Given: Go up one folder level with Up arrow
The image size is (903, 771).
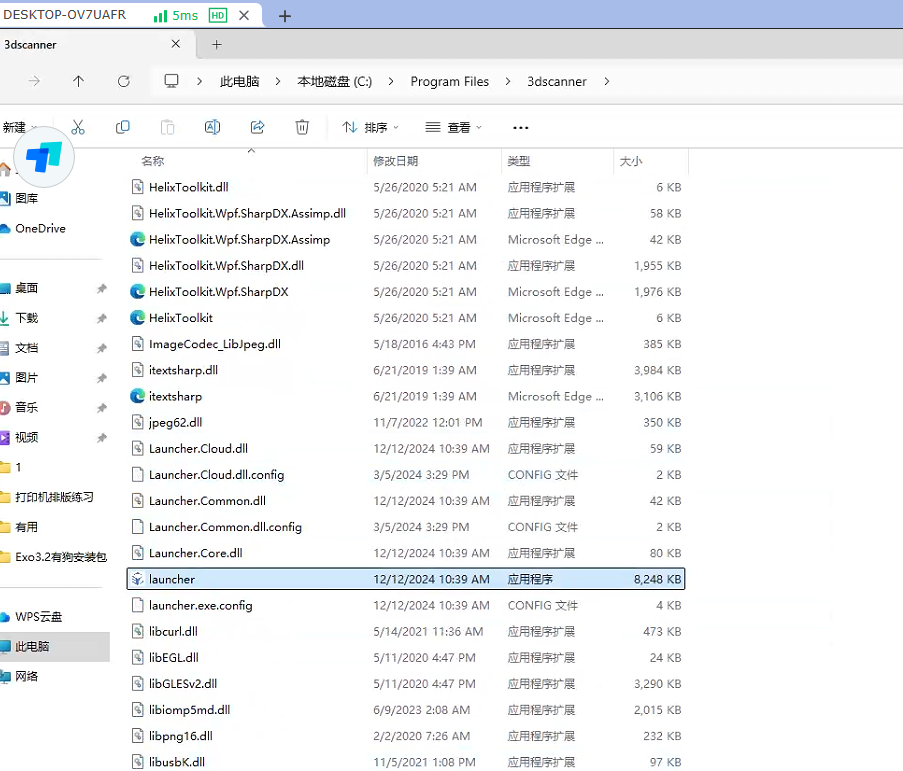Looking at the screenshot, I should click(79, 81).
